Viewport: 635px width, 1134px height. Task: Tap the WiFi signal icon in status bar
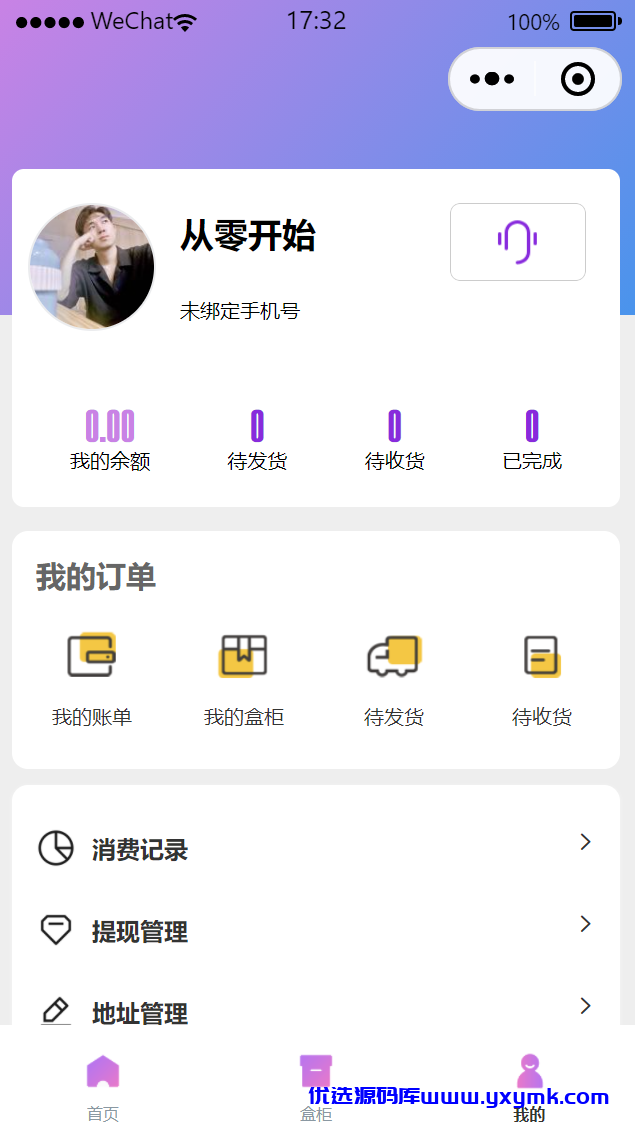[186, 22]
